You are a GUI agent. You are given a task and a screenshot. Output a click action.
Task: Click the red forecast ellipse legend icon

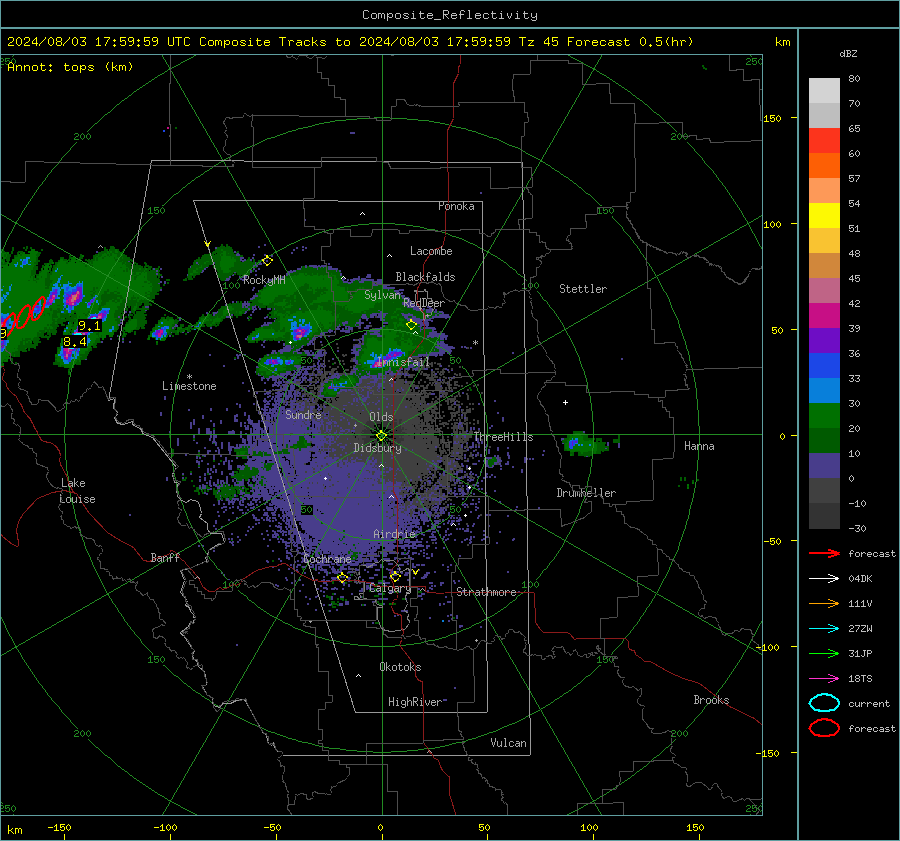point(824,728)
